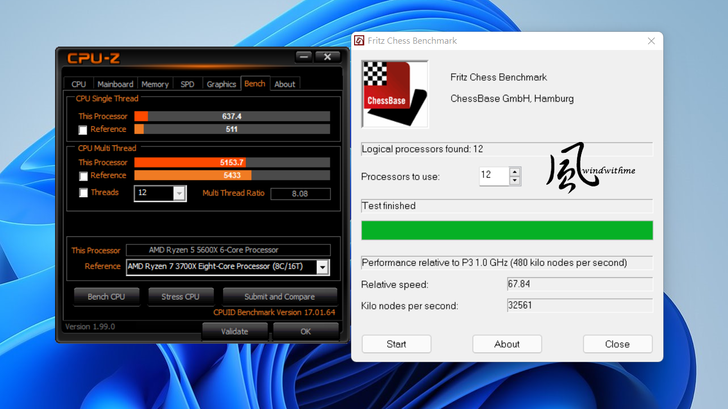Open the SPD tab
The width and height of the screenshot is (728, 409).
(x=187, y=84)
